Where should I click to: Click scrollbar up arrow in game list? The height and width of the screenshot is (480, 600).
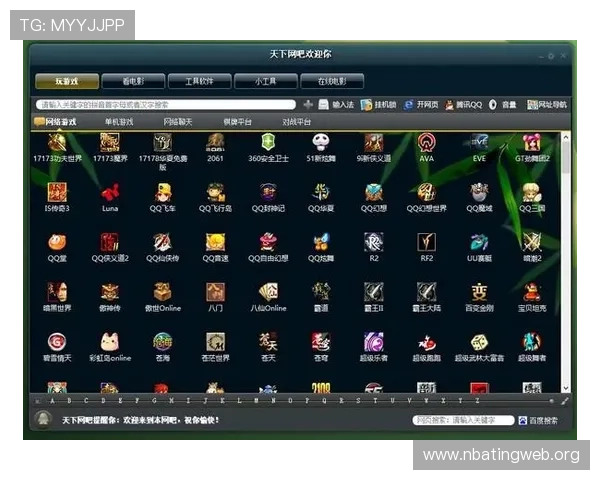coord(566,137)
